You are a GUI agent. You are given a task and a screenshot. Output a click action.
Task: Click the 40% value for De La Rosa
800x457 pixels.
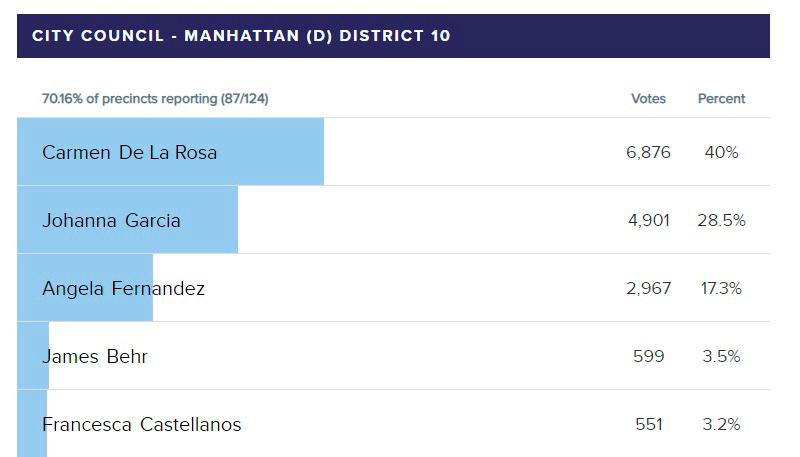(721, 153)
